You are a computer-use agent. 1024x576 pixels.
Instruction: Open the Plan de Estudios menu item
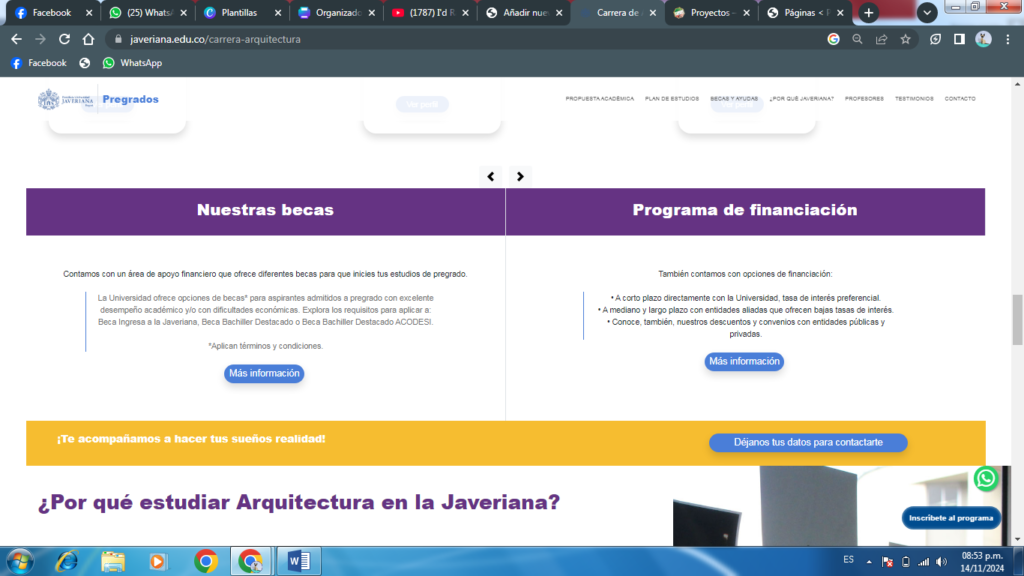(671, 99)
